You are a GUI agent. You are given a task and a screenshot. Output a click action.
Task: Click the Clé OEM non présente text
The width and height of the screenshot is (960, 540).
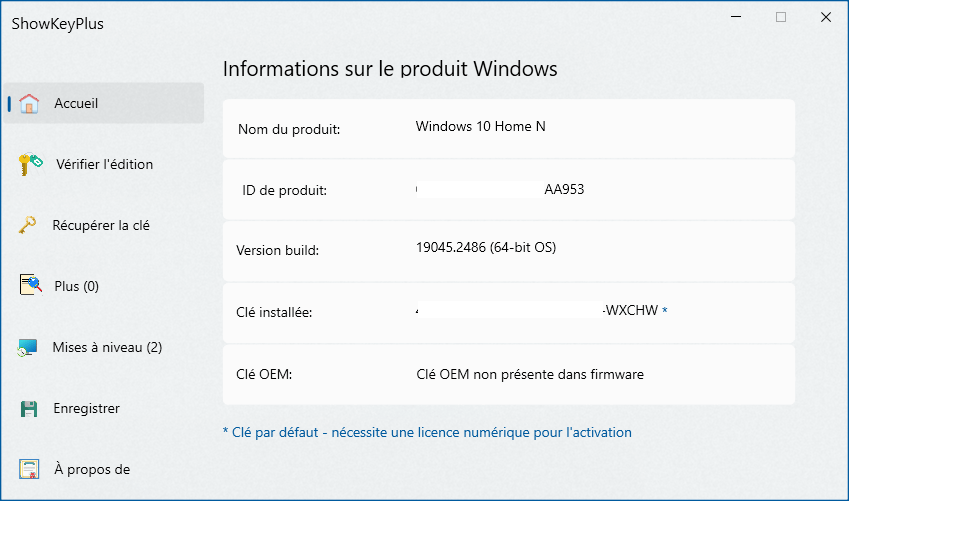pyautogui.click(x=530, y=374)
